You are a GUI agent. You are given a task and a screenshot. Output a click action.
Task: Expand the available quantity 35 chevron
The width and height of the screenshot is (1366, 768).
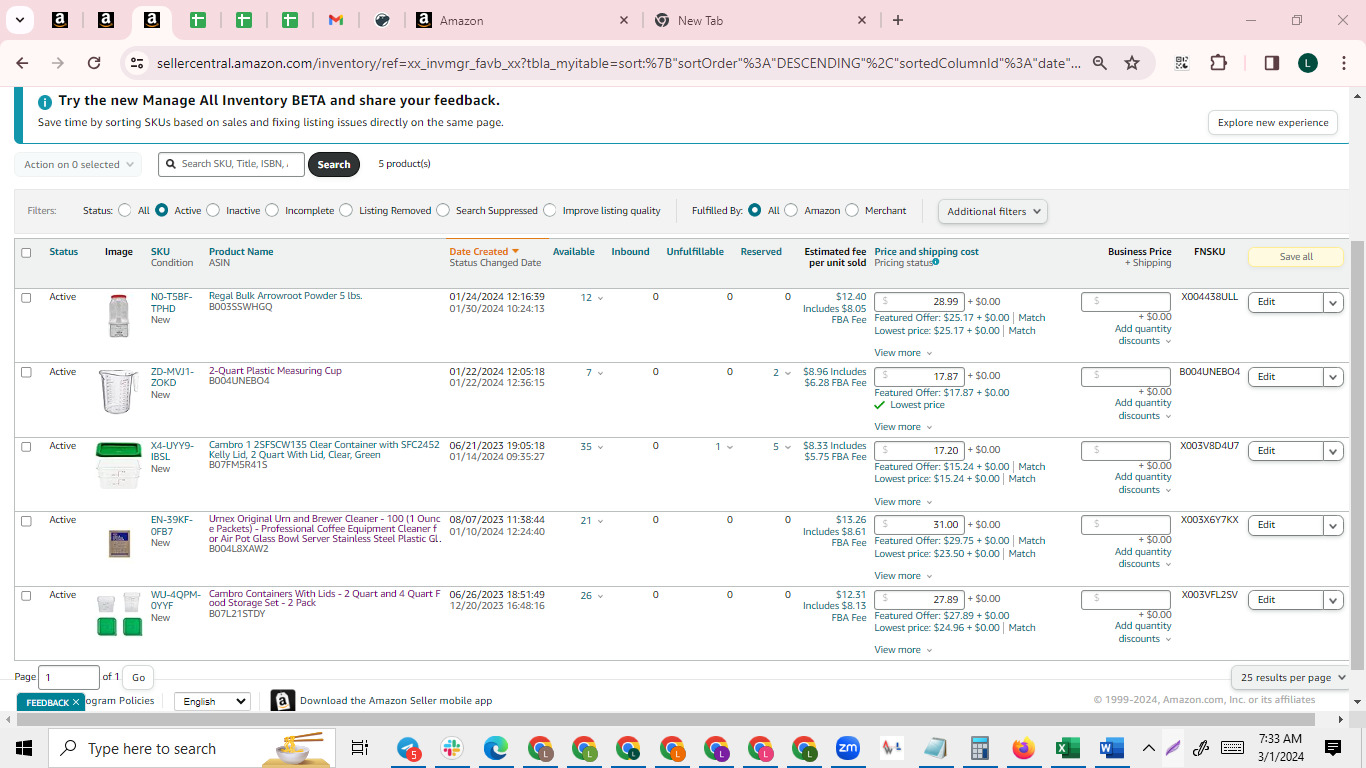coord(601,448)
